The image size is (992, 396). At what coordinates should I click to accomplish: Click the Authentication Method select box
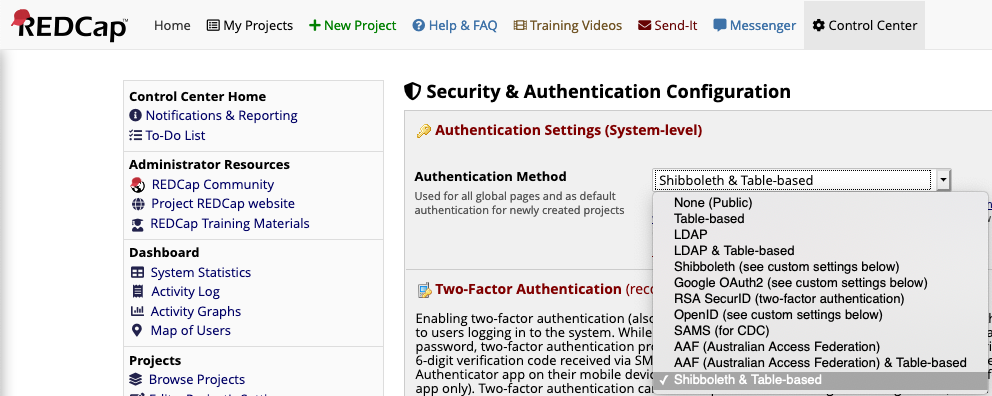click(802, 180)
